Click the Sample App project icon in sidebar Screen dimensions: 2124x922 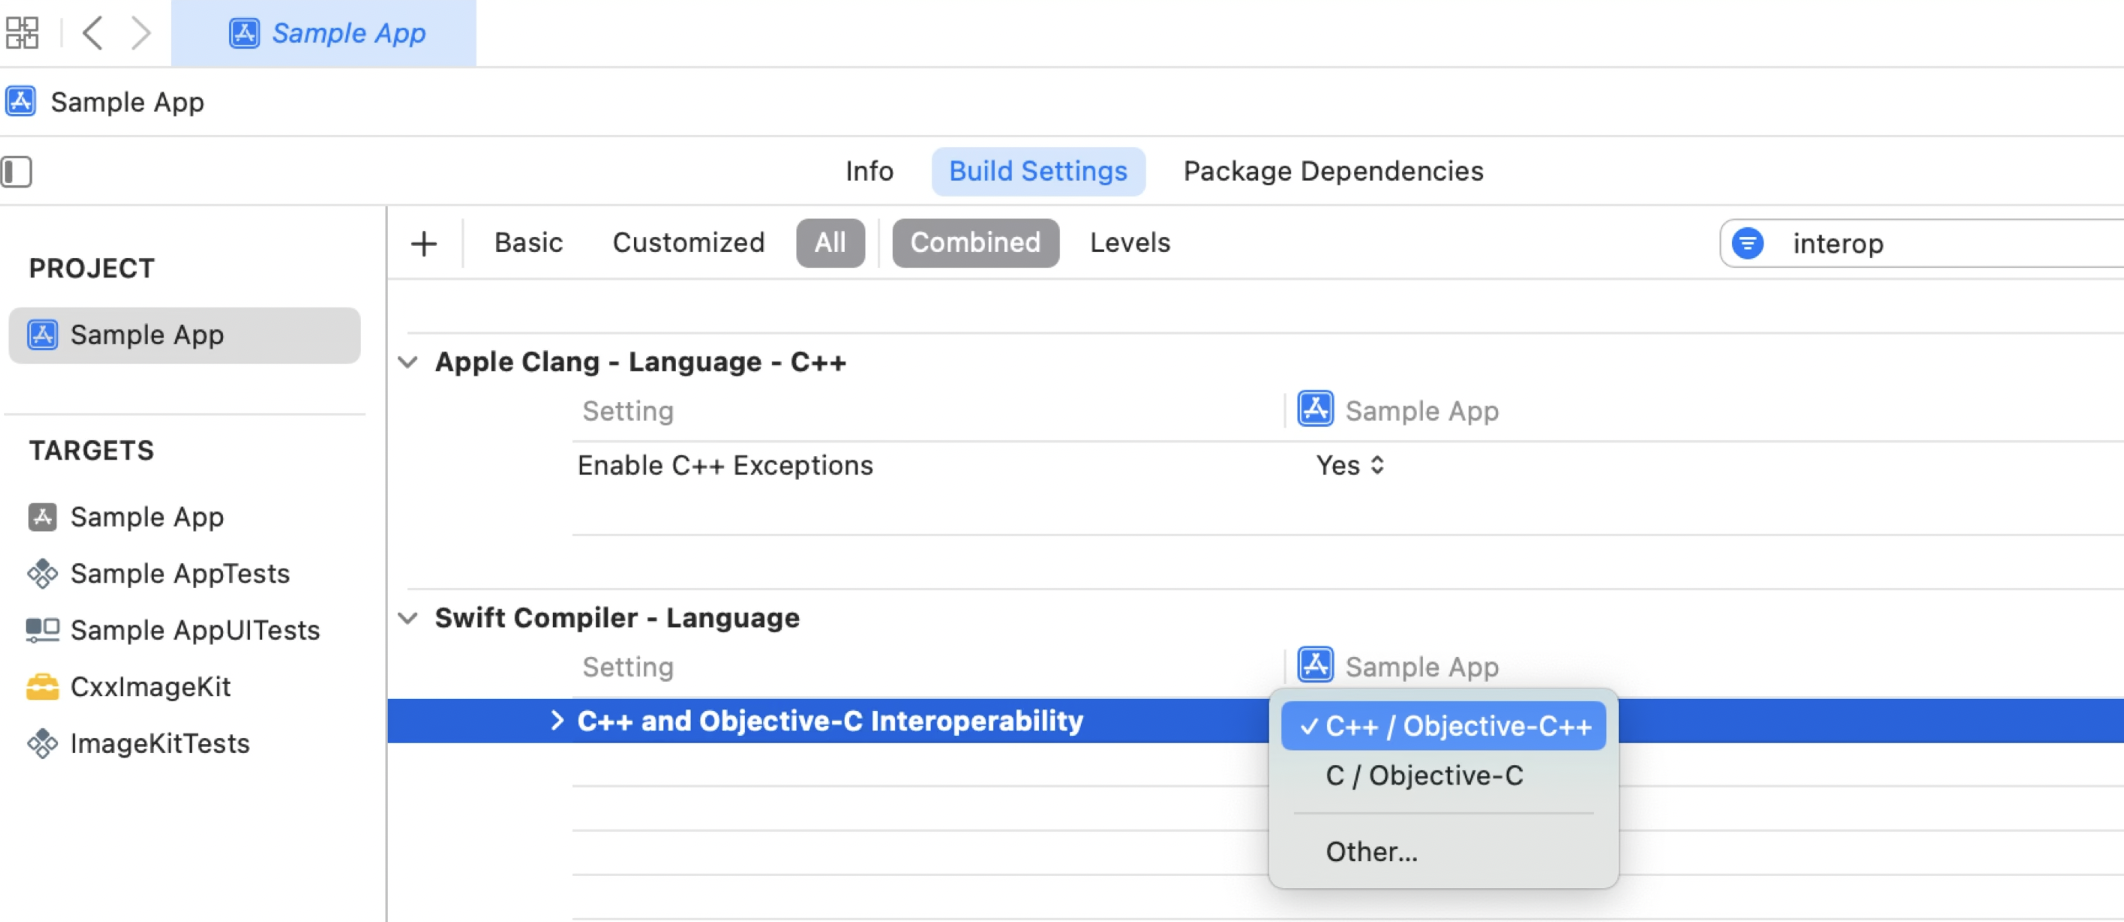point(43,335)
